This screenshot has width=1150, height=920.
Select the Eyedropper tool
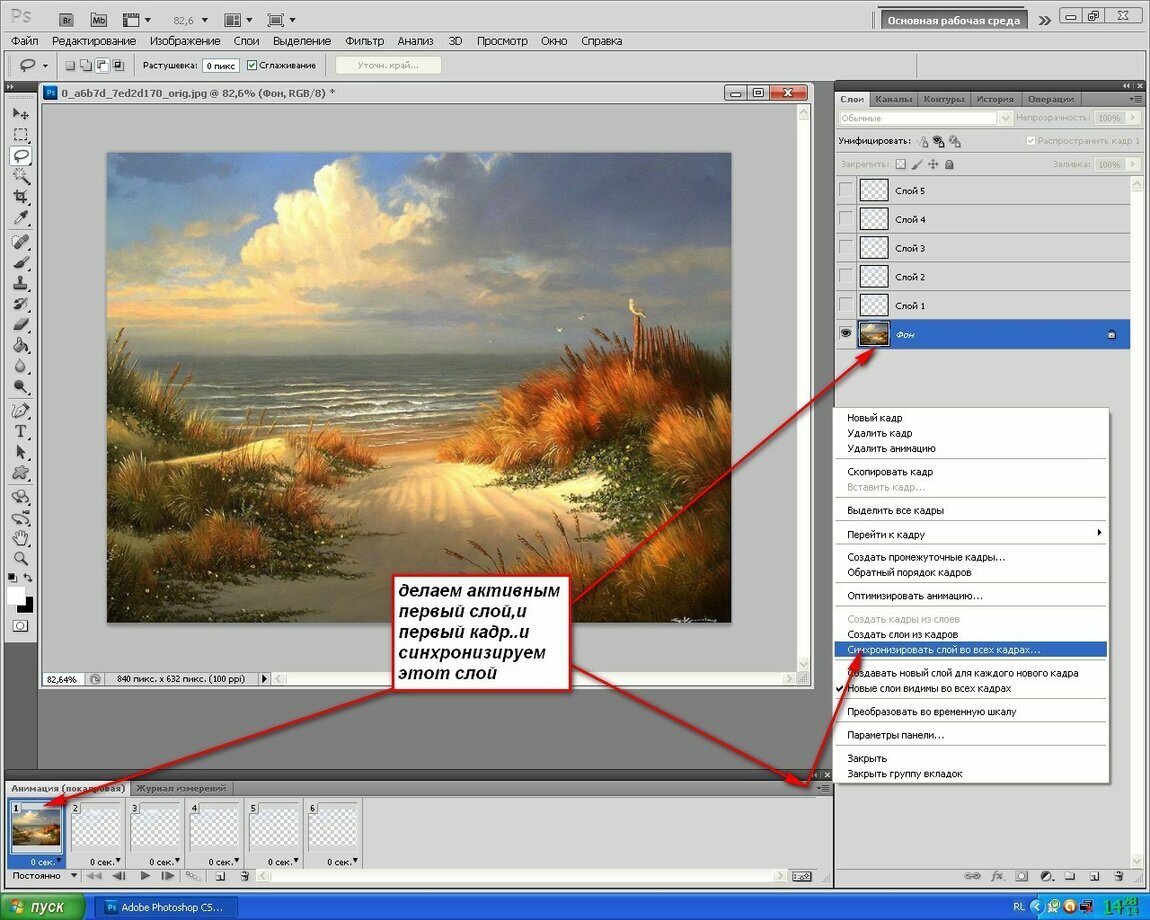(21, 217)
